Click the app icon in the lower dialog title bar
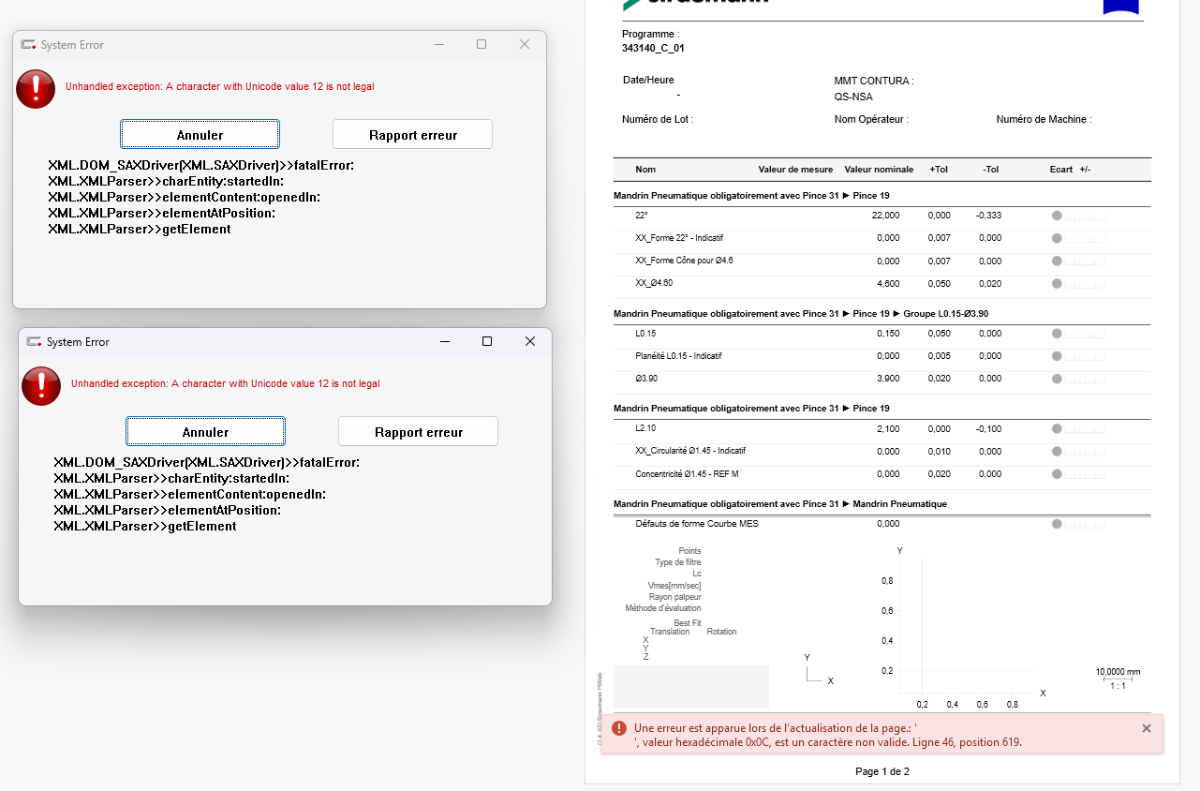 click(33, 342)
